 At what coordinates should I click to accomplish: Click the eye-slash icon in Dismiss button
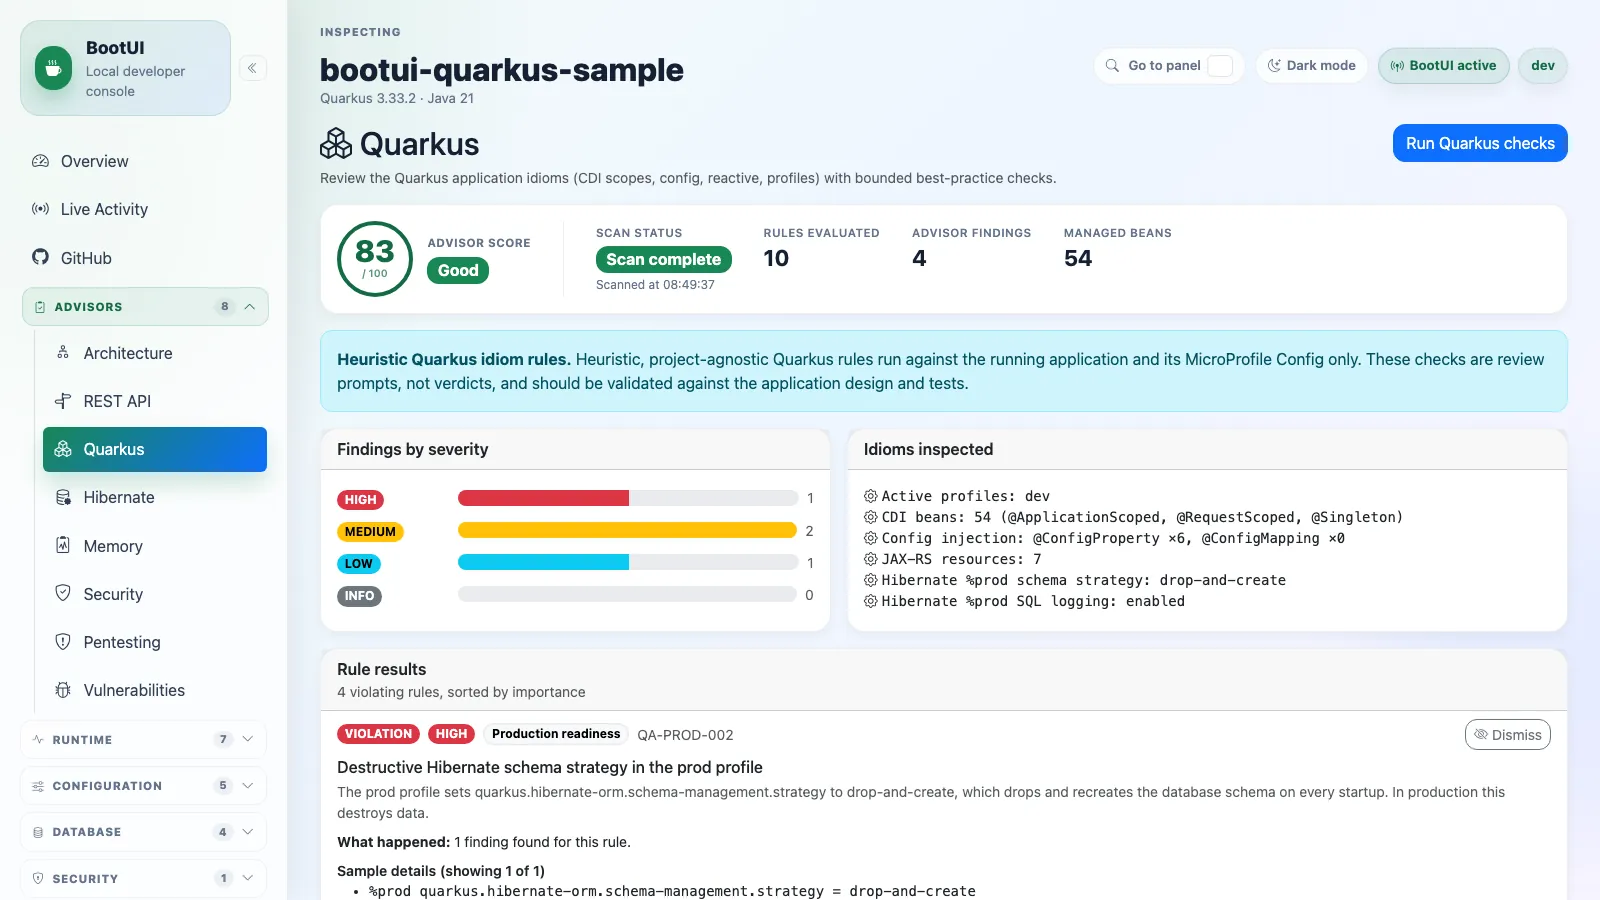1481,734
